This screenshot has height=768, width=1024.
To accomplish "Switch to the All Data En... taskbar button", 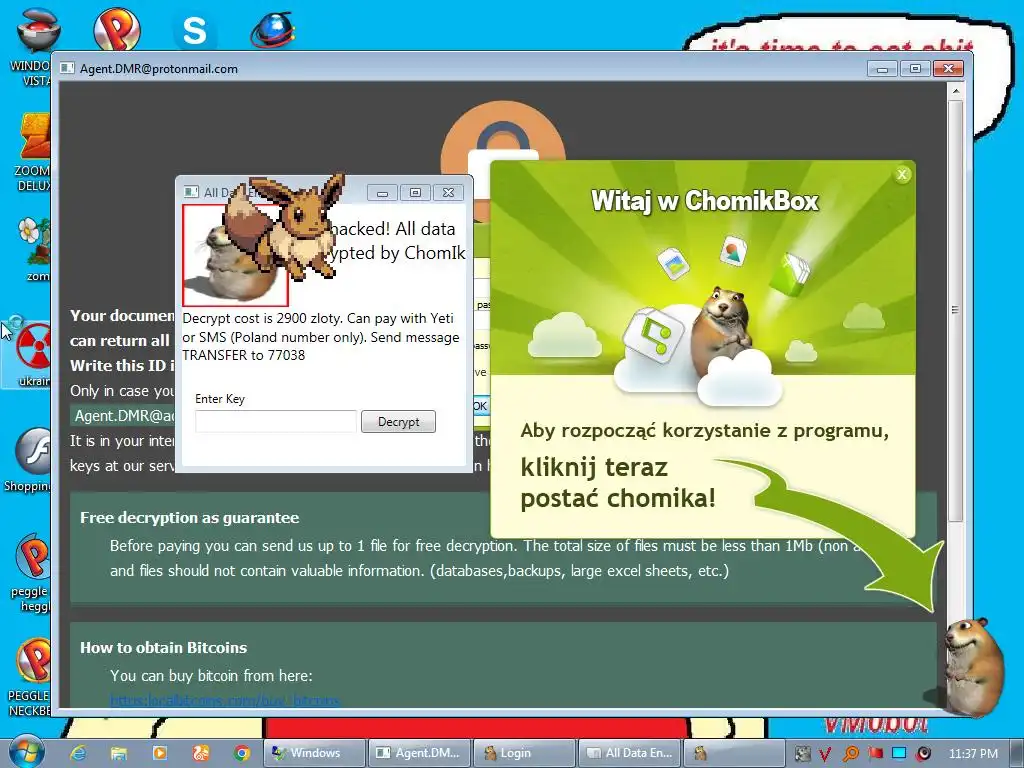I will 628,753.
